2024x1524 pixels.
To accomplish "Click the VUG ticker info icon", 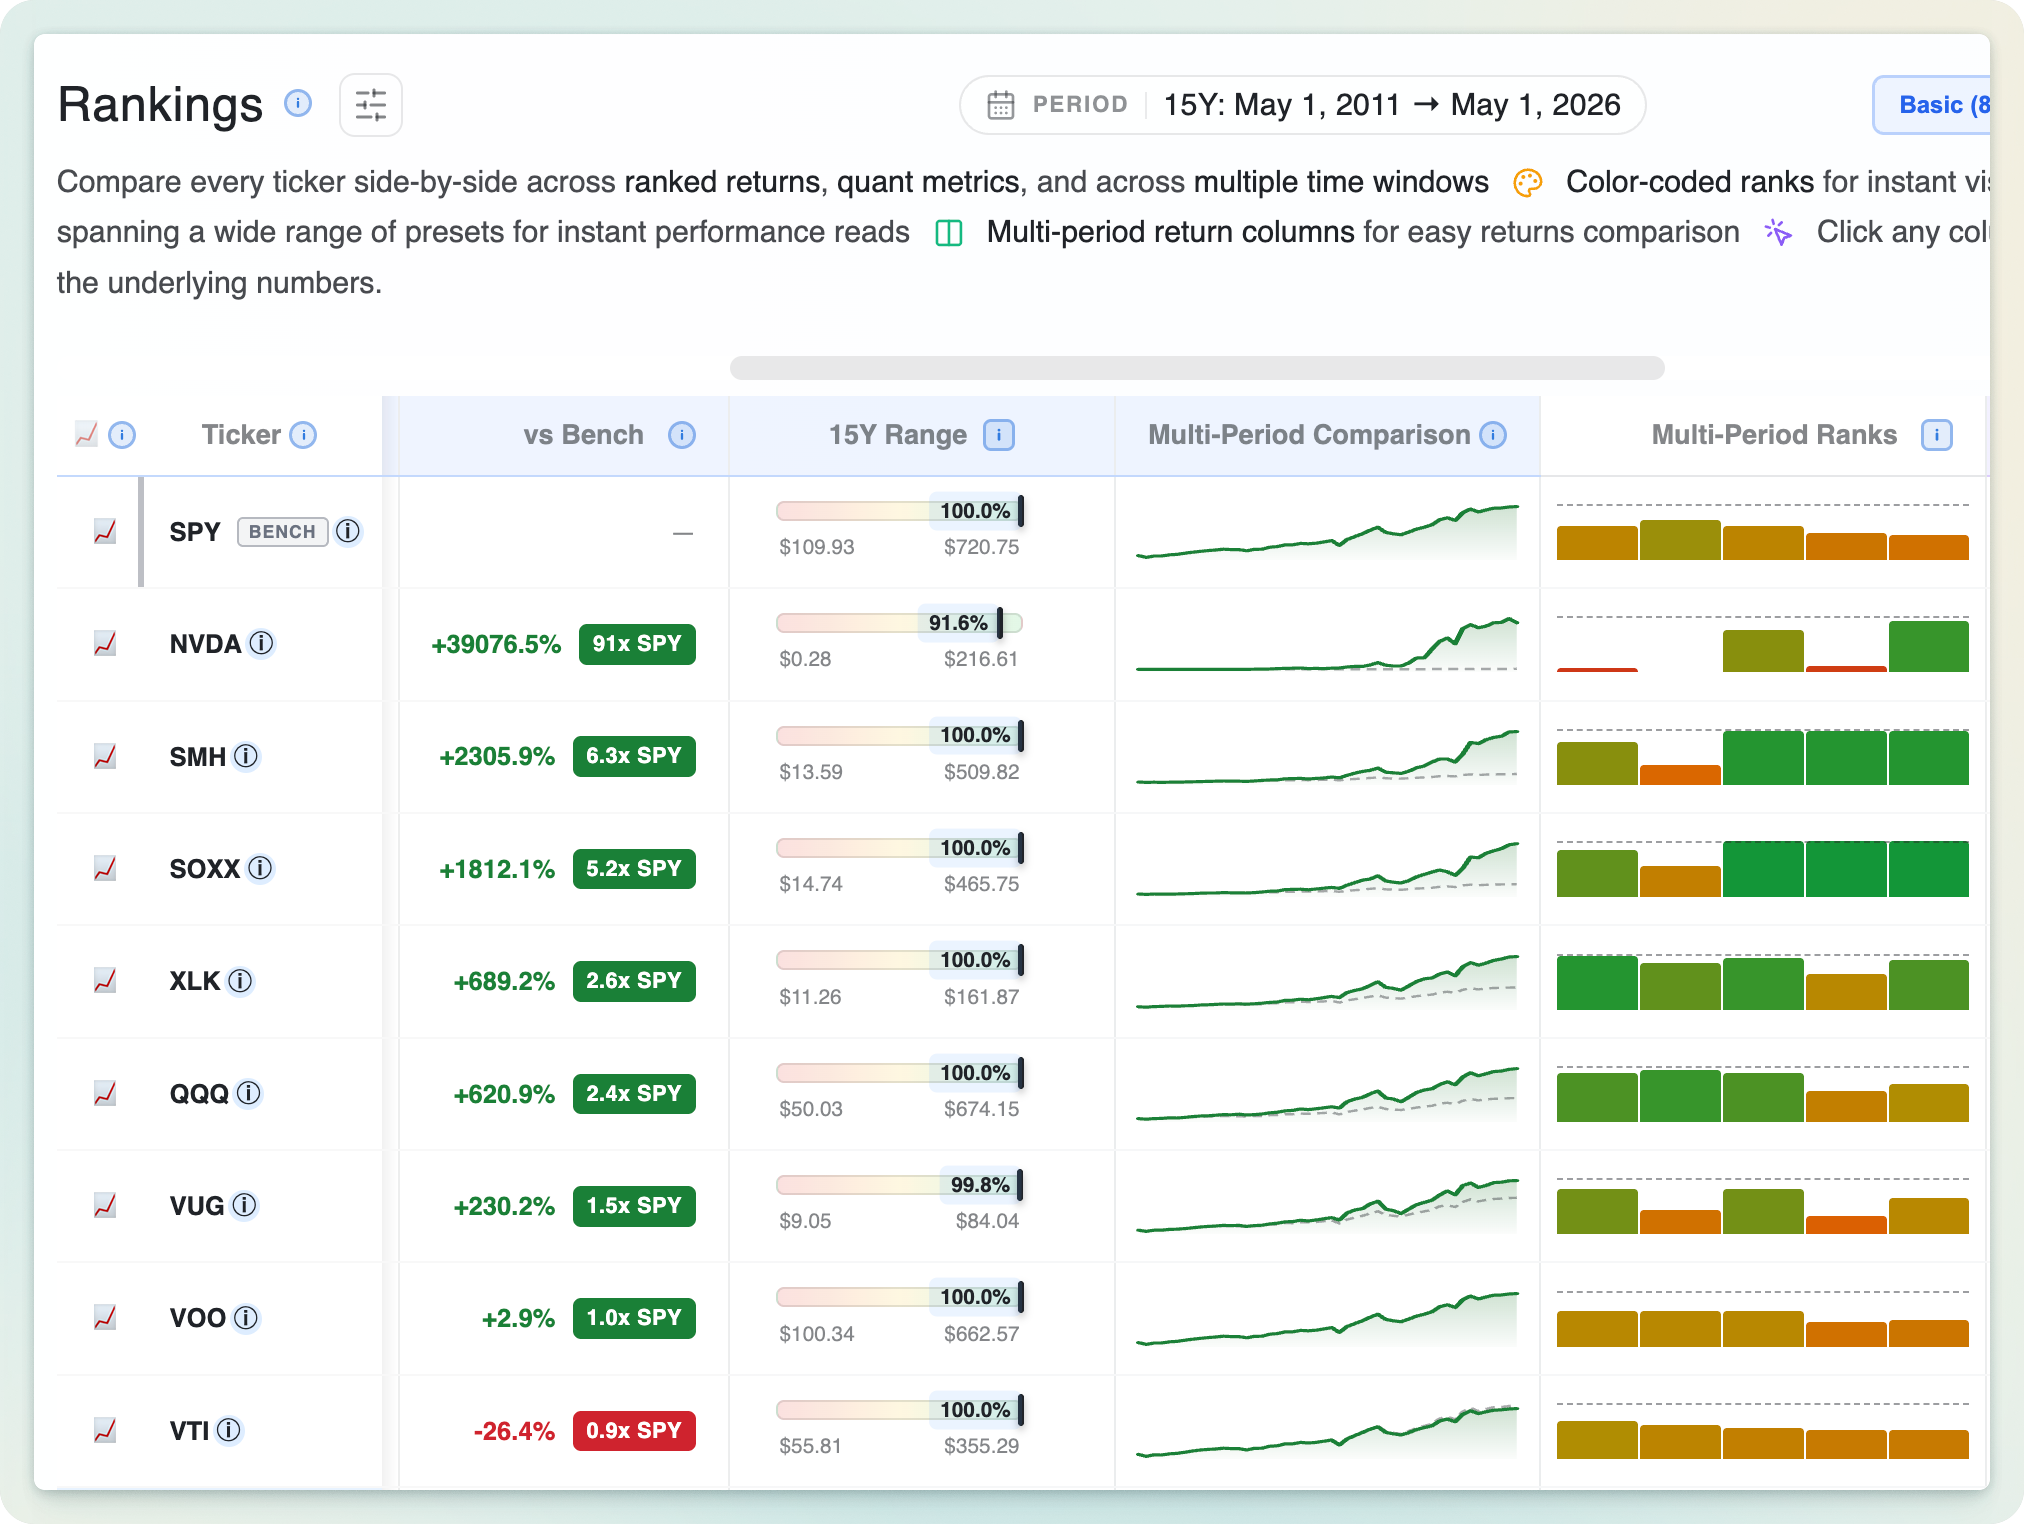I will (244, 1205).
